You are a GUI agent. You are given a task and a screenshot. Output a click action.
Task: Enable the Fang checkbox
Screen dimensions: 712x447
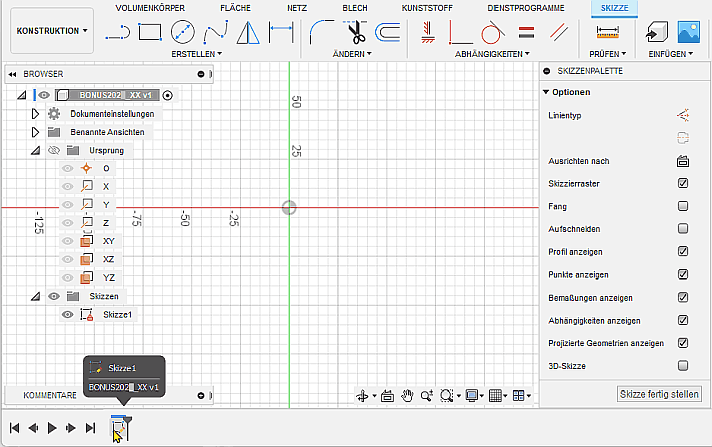click(x=683, y=206)
